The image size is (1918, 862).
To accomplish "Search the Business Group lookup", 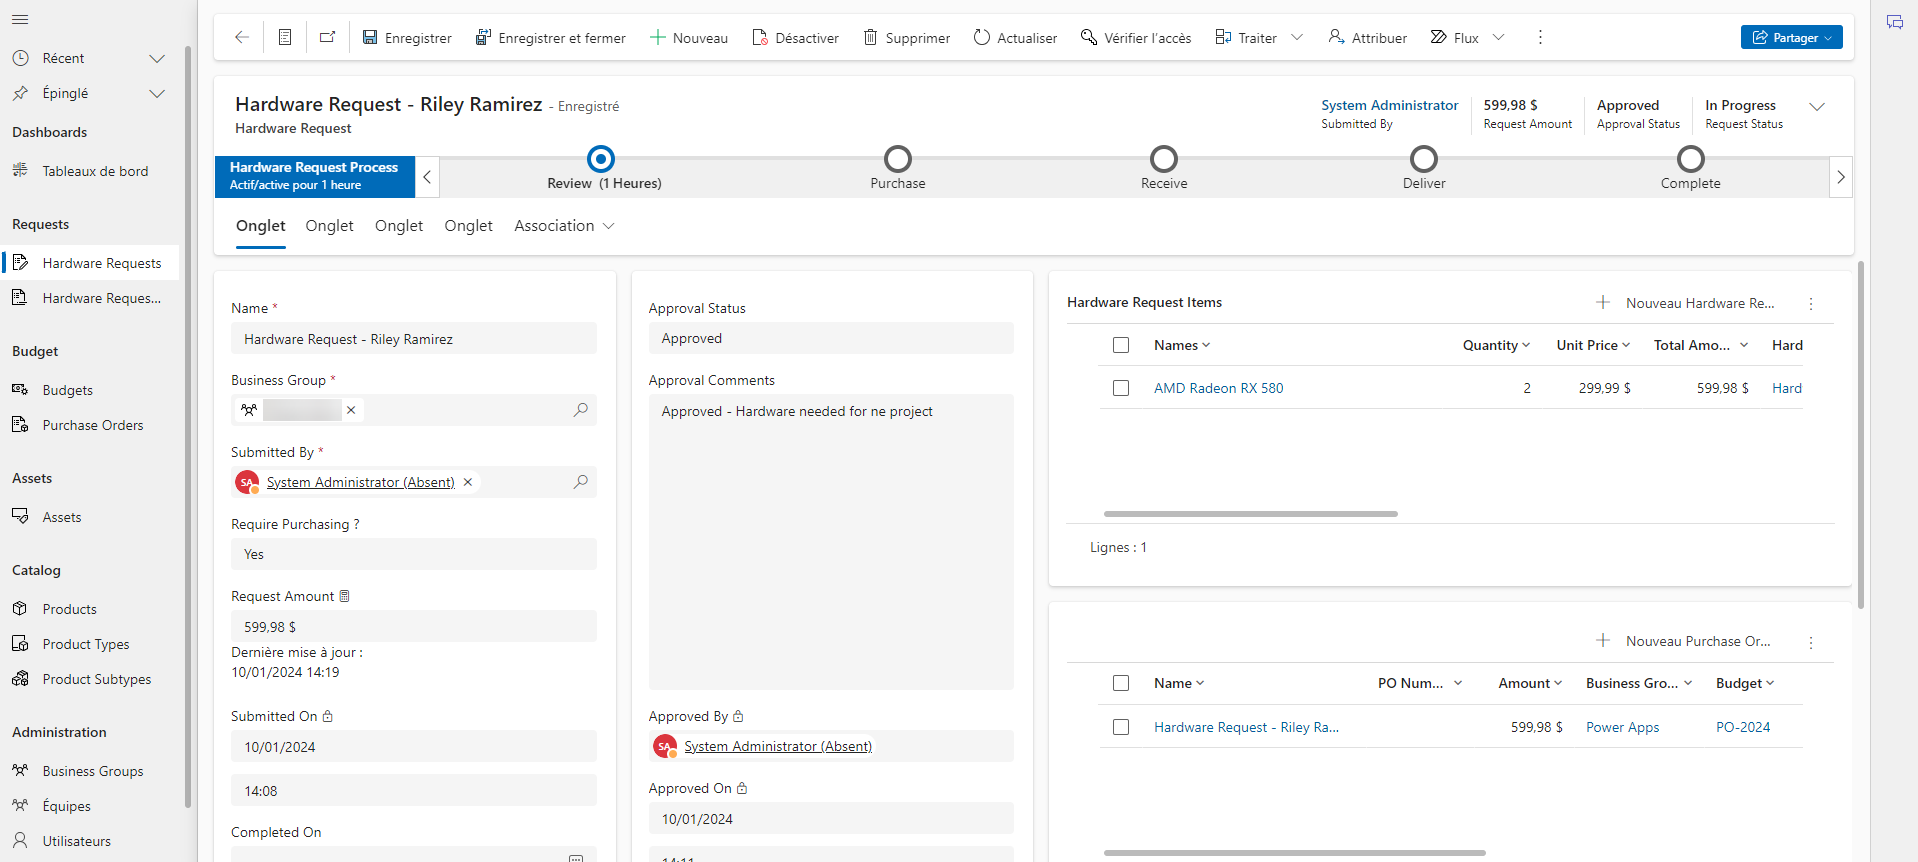I will 581,410.
